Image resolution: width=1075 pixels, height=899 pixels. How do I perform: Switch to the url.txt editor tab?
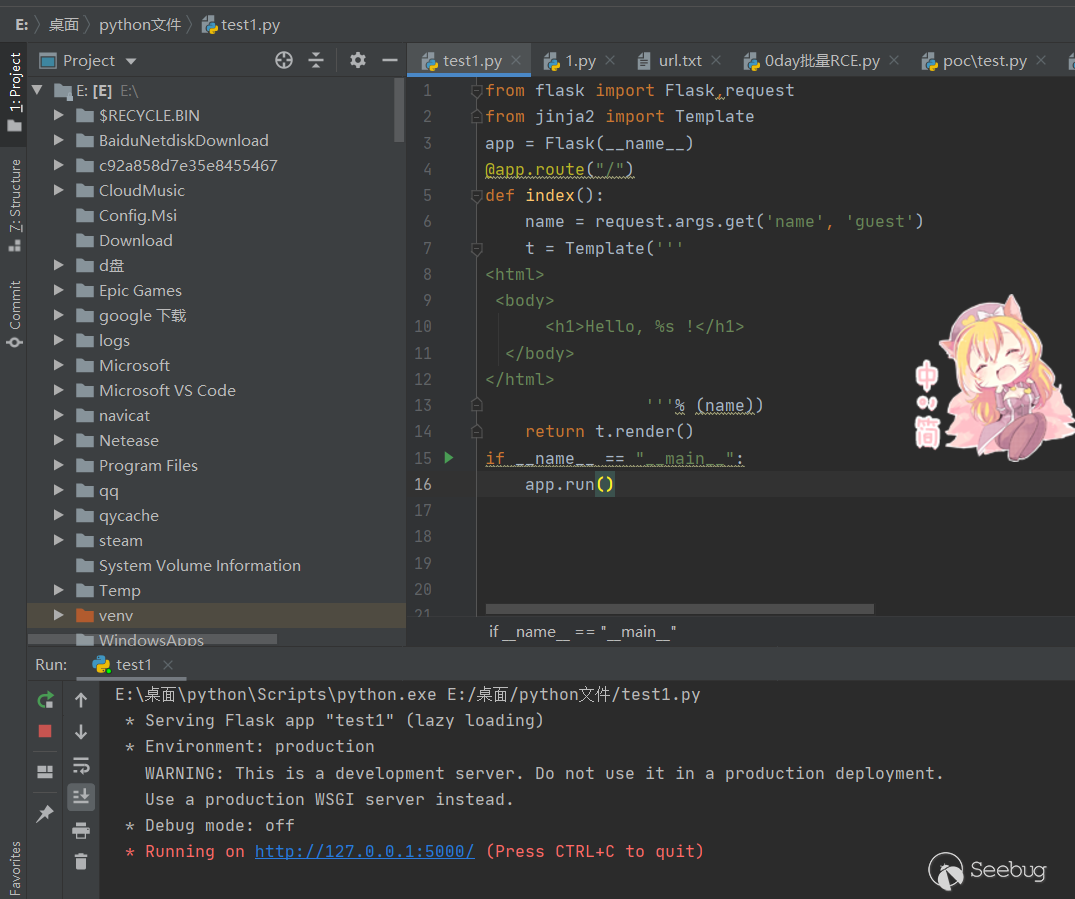click(680, 61)
